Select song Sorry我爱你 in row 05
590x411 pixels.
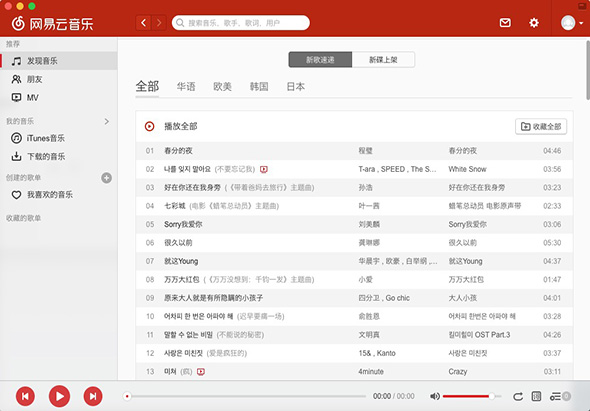coord(183,225)
